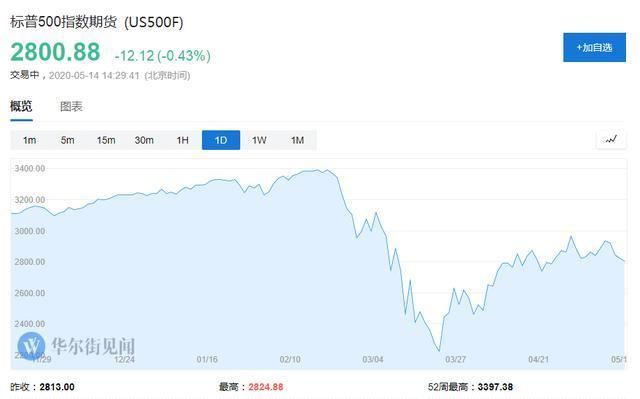Screen dimensions: 640x399
Task: Switch chart to 1H interval
Action: click(x=182, y=140)
